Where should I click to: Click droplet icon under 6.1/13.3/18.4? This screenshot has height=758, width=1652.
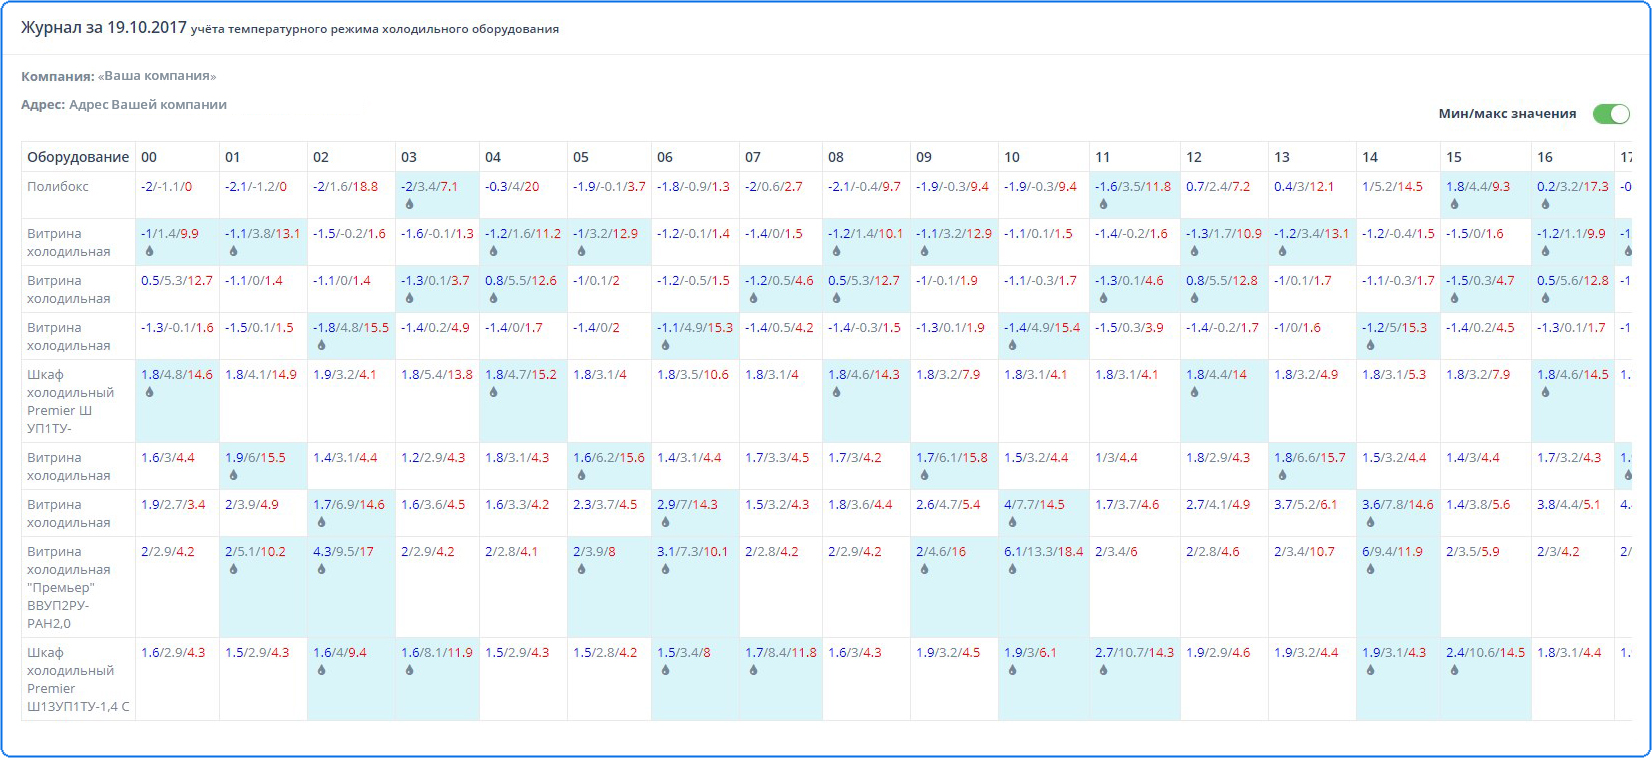[x=1012, y=569]
